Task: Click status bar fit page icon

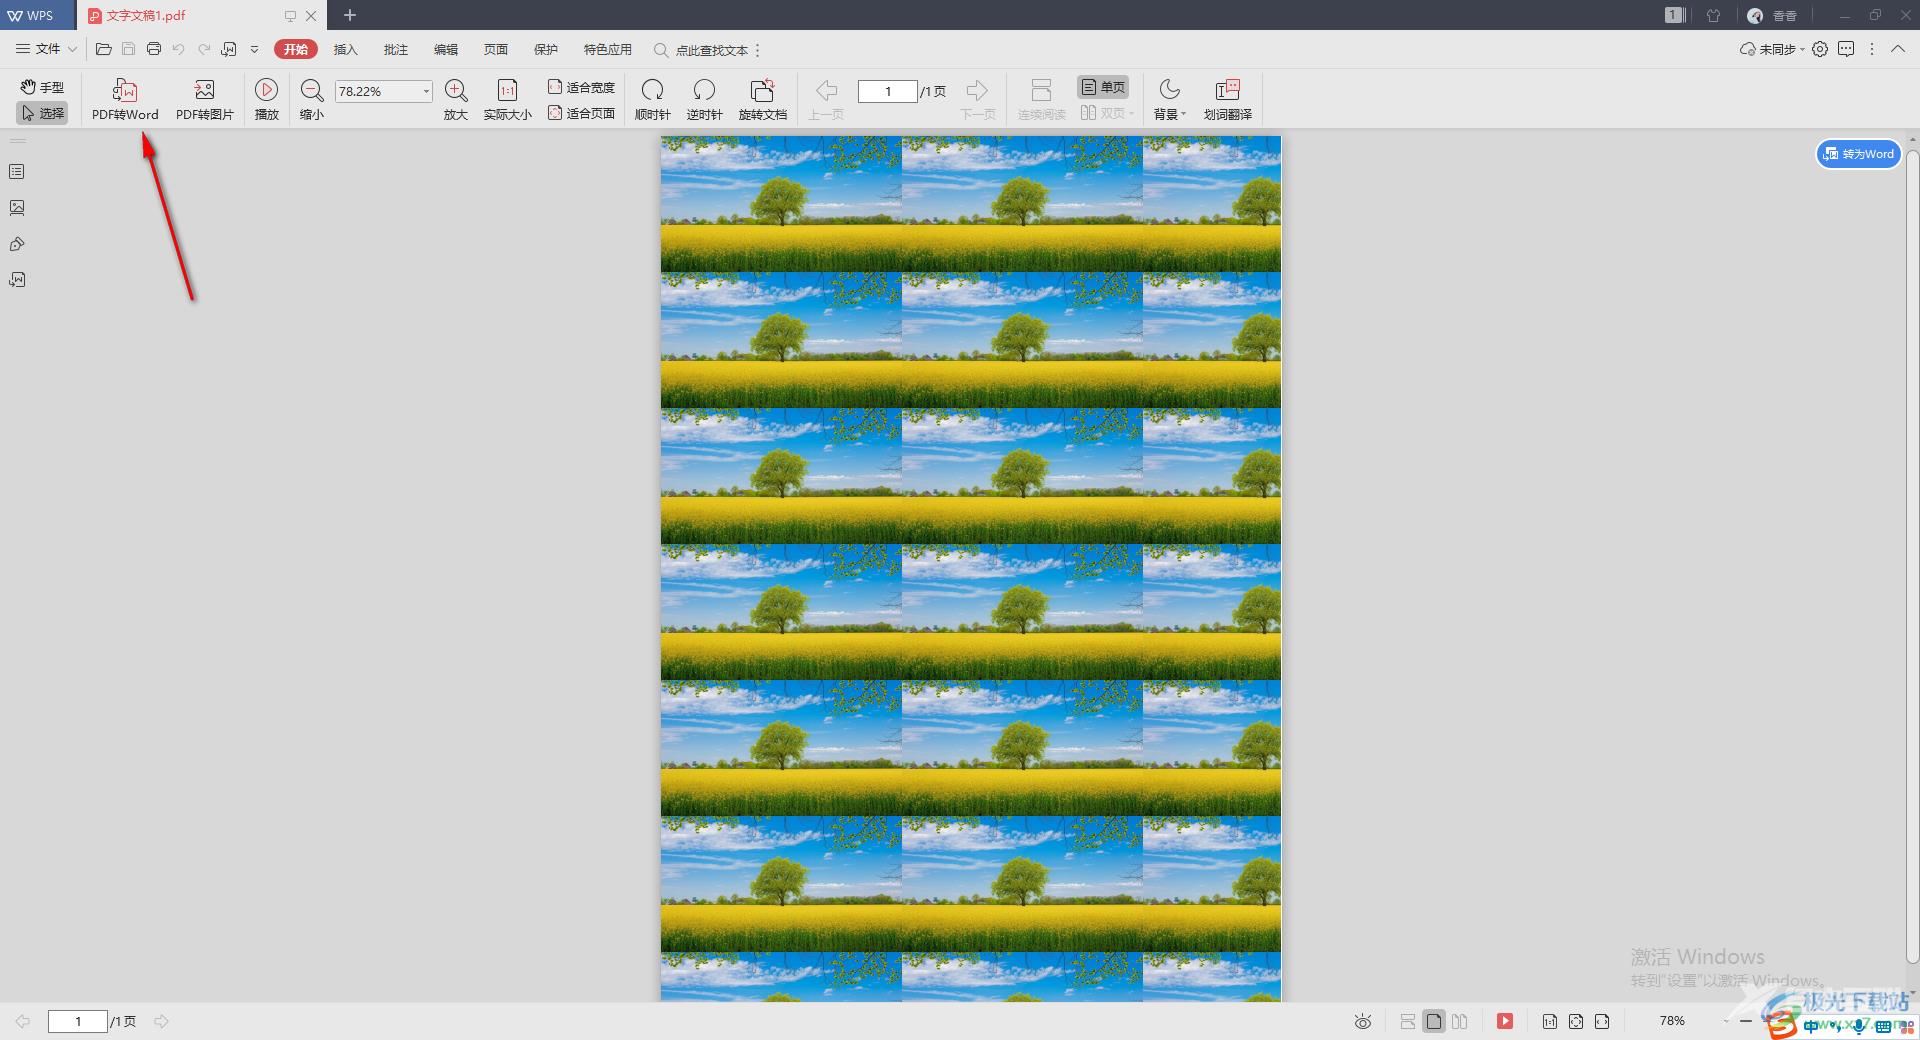Action: pyautogui.click(x=1576, y=1021)
